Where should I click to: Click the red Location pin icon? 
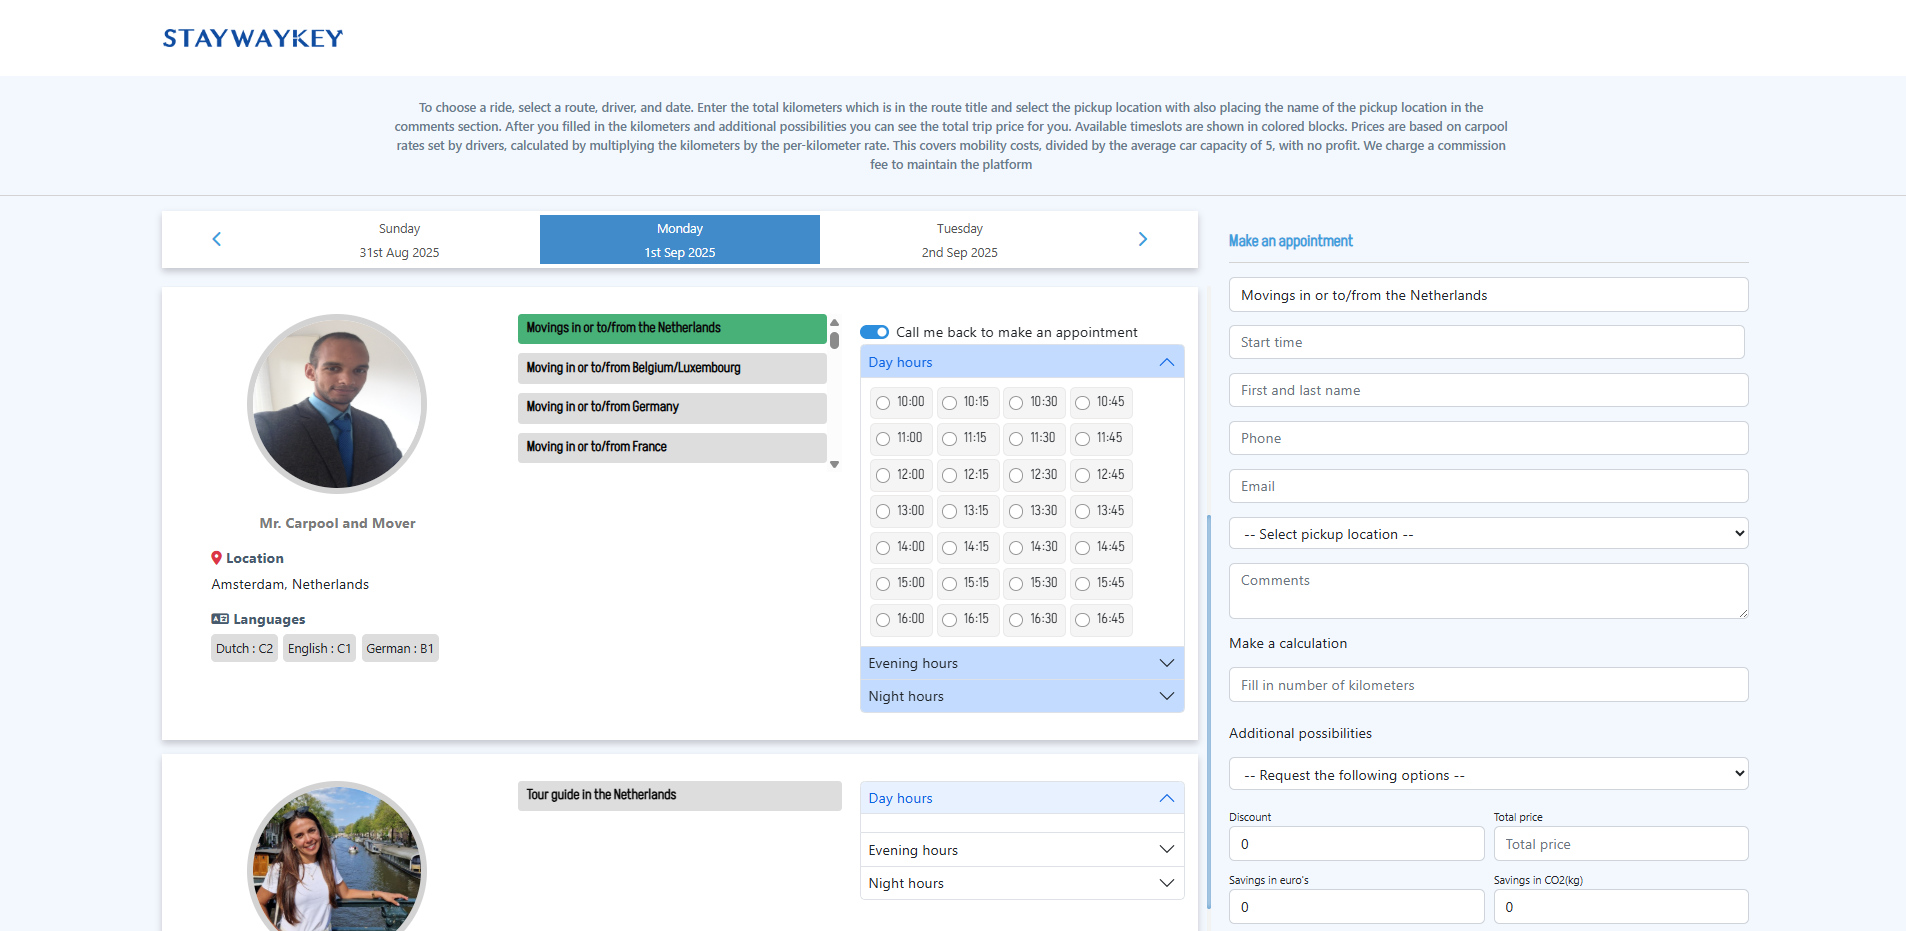pyautogui.click(x=216, y=558)
